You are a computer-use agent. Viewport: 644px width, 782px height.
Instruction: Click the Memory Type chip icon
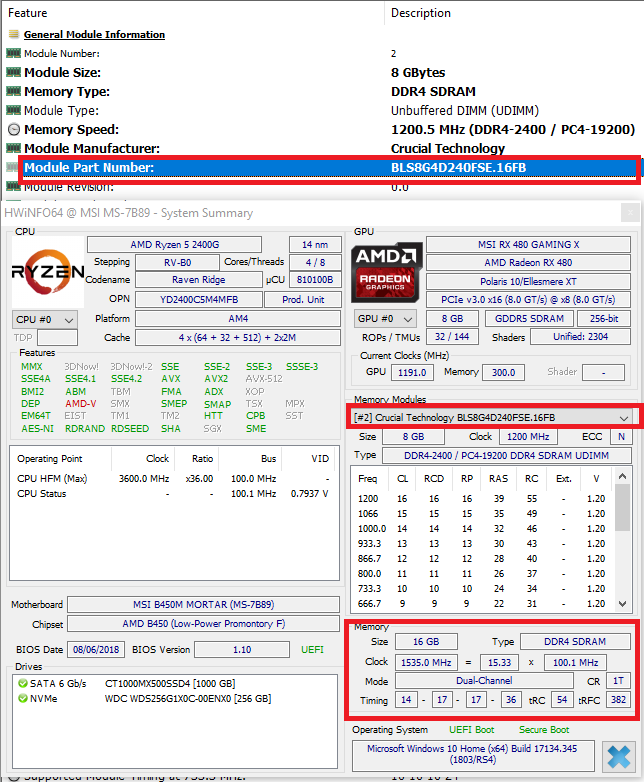[13, 91]
